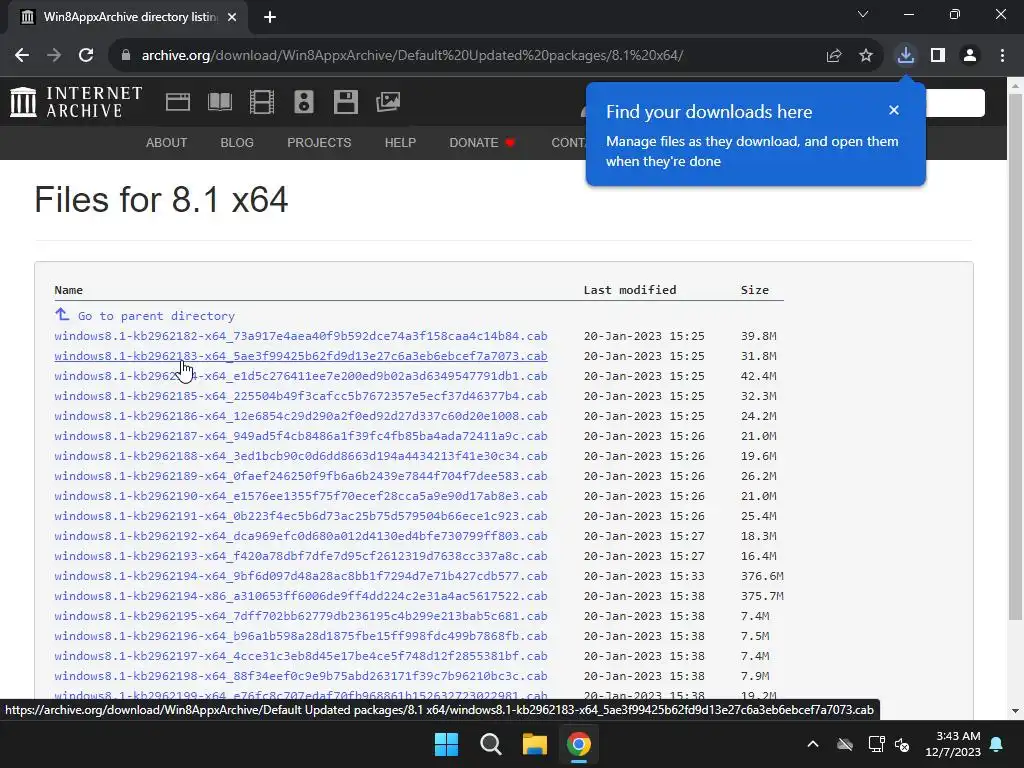Viewport: 1024px width, 768px height.
Task: Download kb2962186-x64 cab file
Action: pyautogui.click(x=300, y=416)
